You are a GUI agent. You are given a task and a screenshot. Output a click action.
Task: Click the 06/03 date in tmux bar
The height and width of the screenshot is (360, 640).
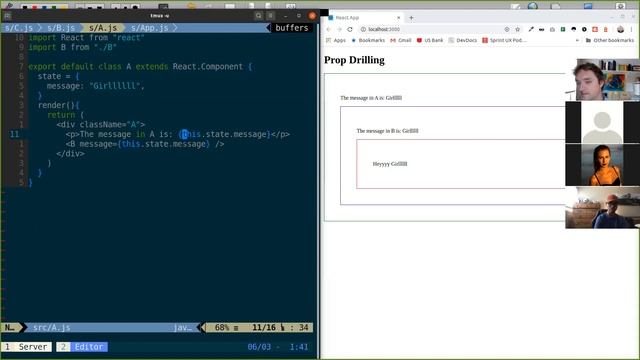point(259,347)
